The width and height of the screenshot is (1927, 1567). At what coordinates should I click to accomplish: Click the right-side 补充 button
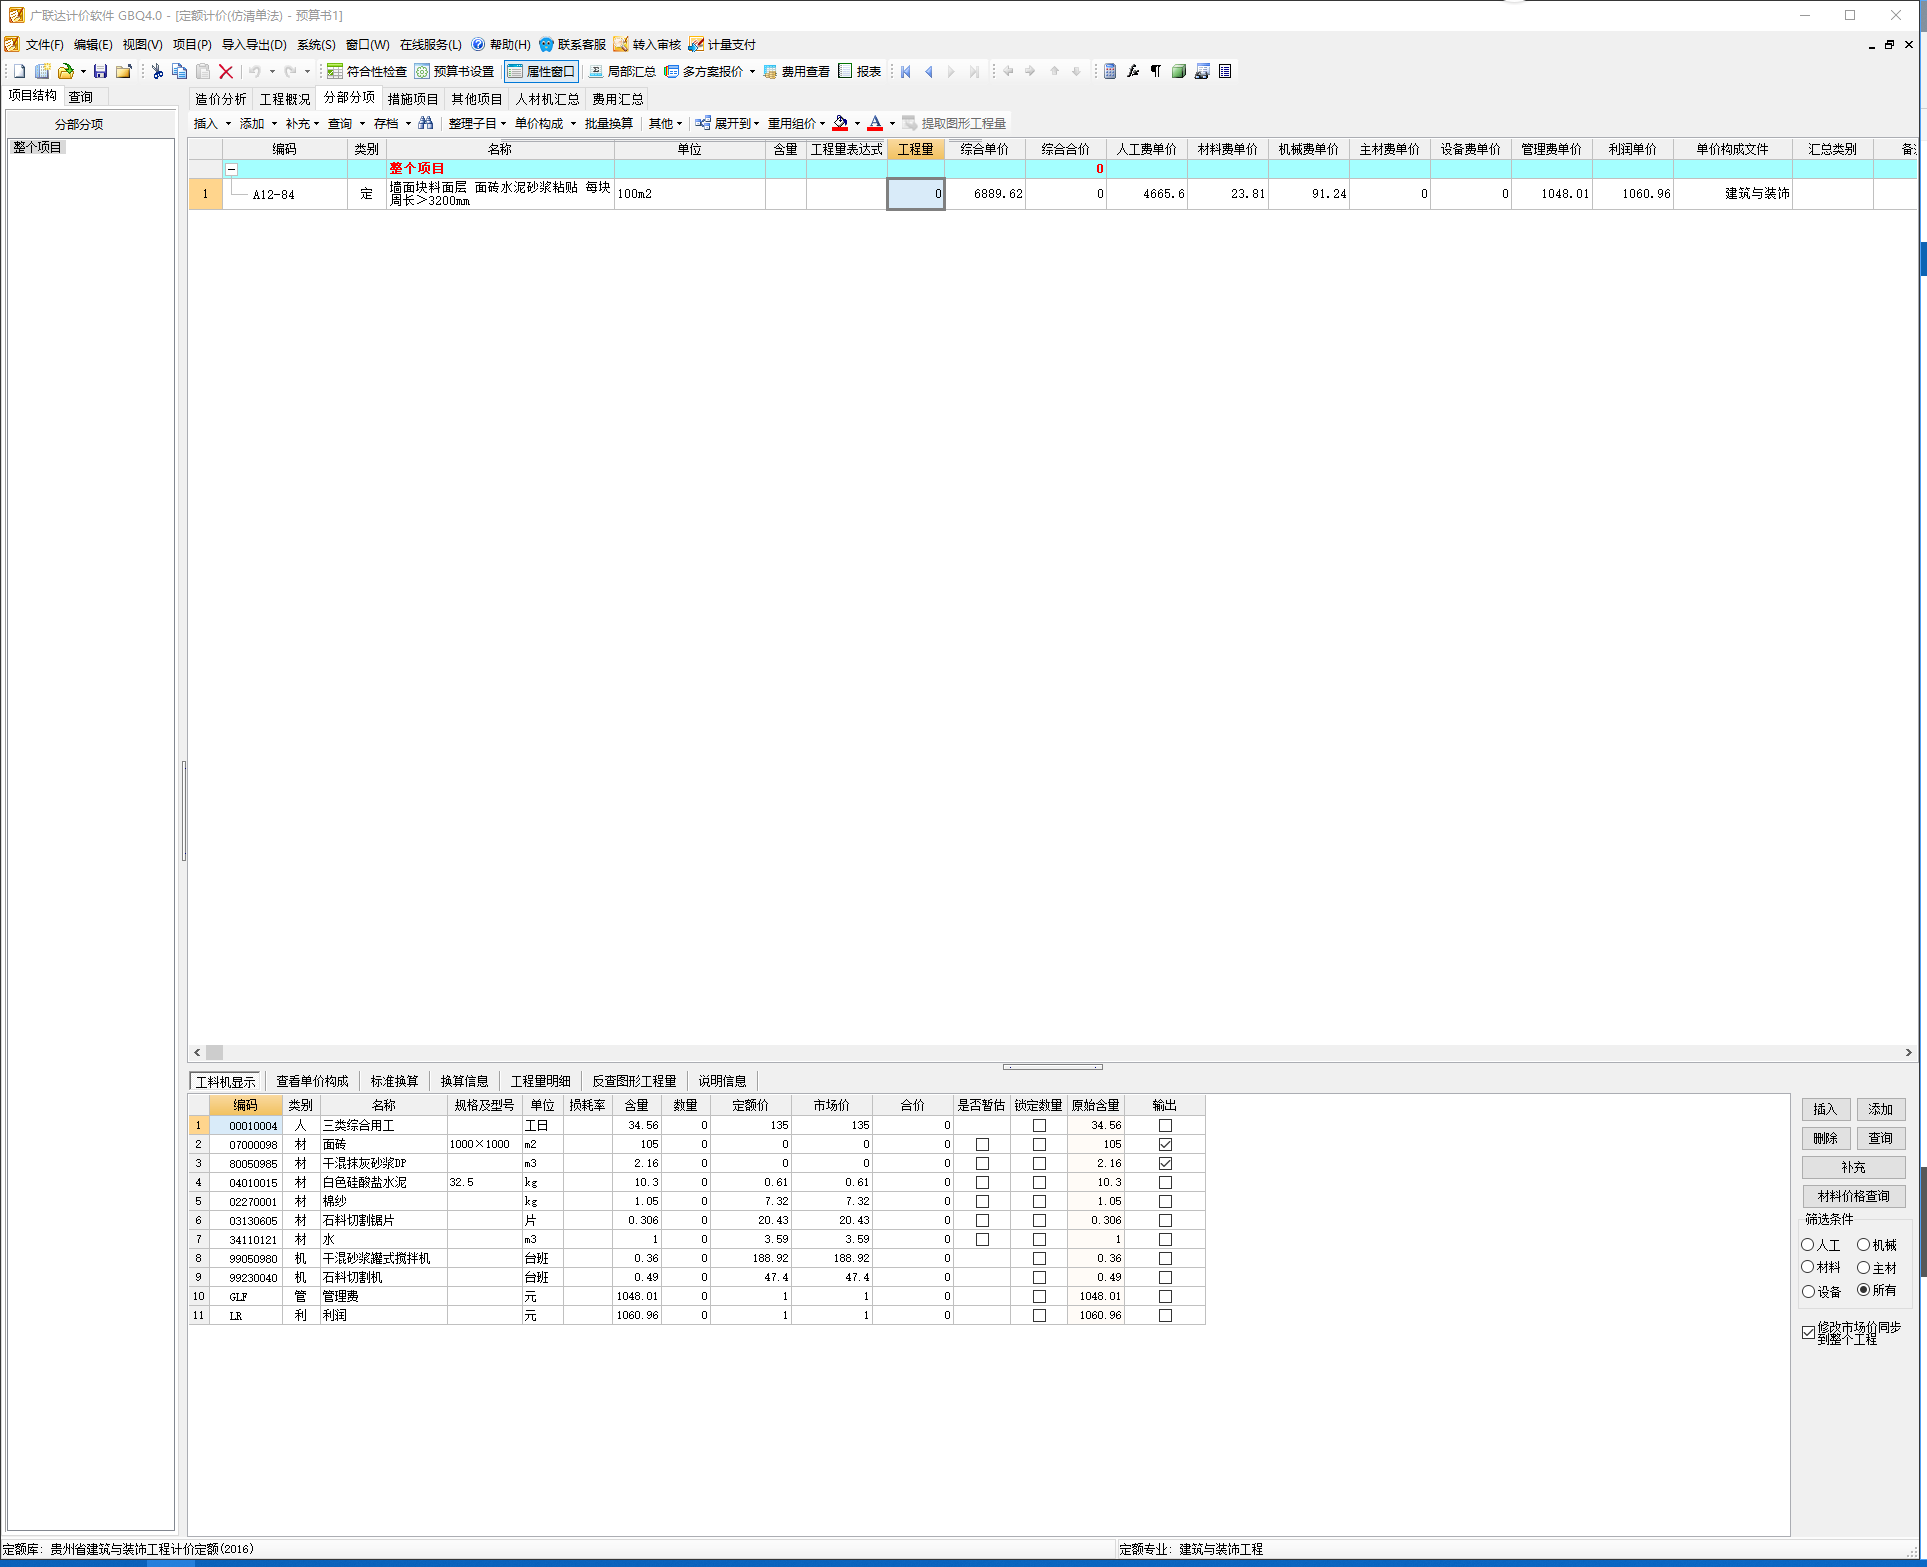point(1853,1167)
